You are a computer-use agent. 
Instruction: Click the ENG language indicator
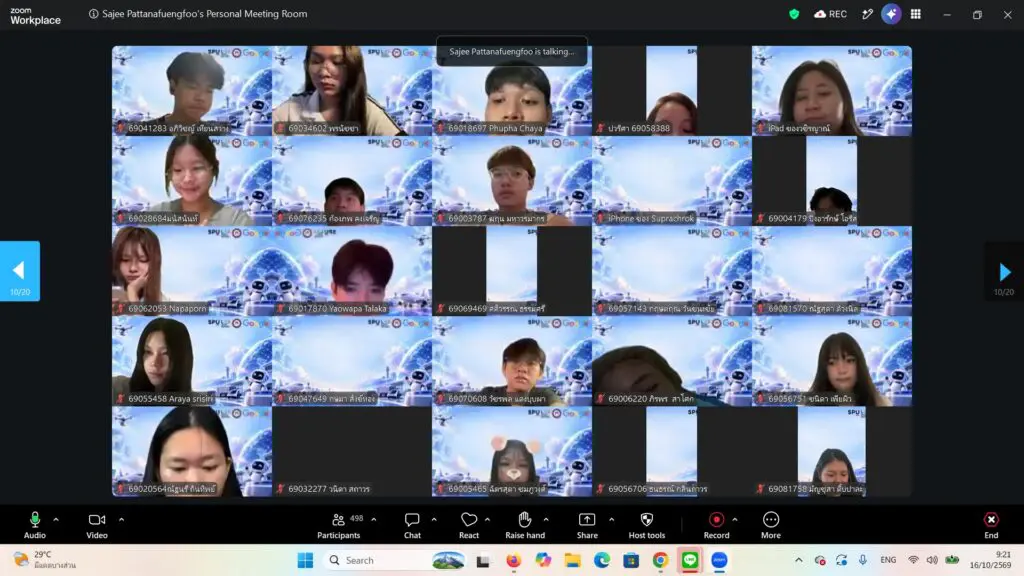(888, 560)
